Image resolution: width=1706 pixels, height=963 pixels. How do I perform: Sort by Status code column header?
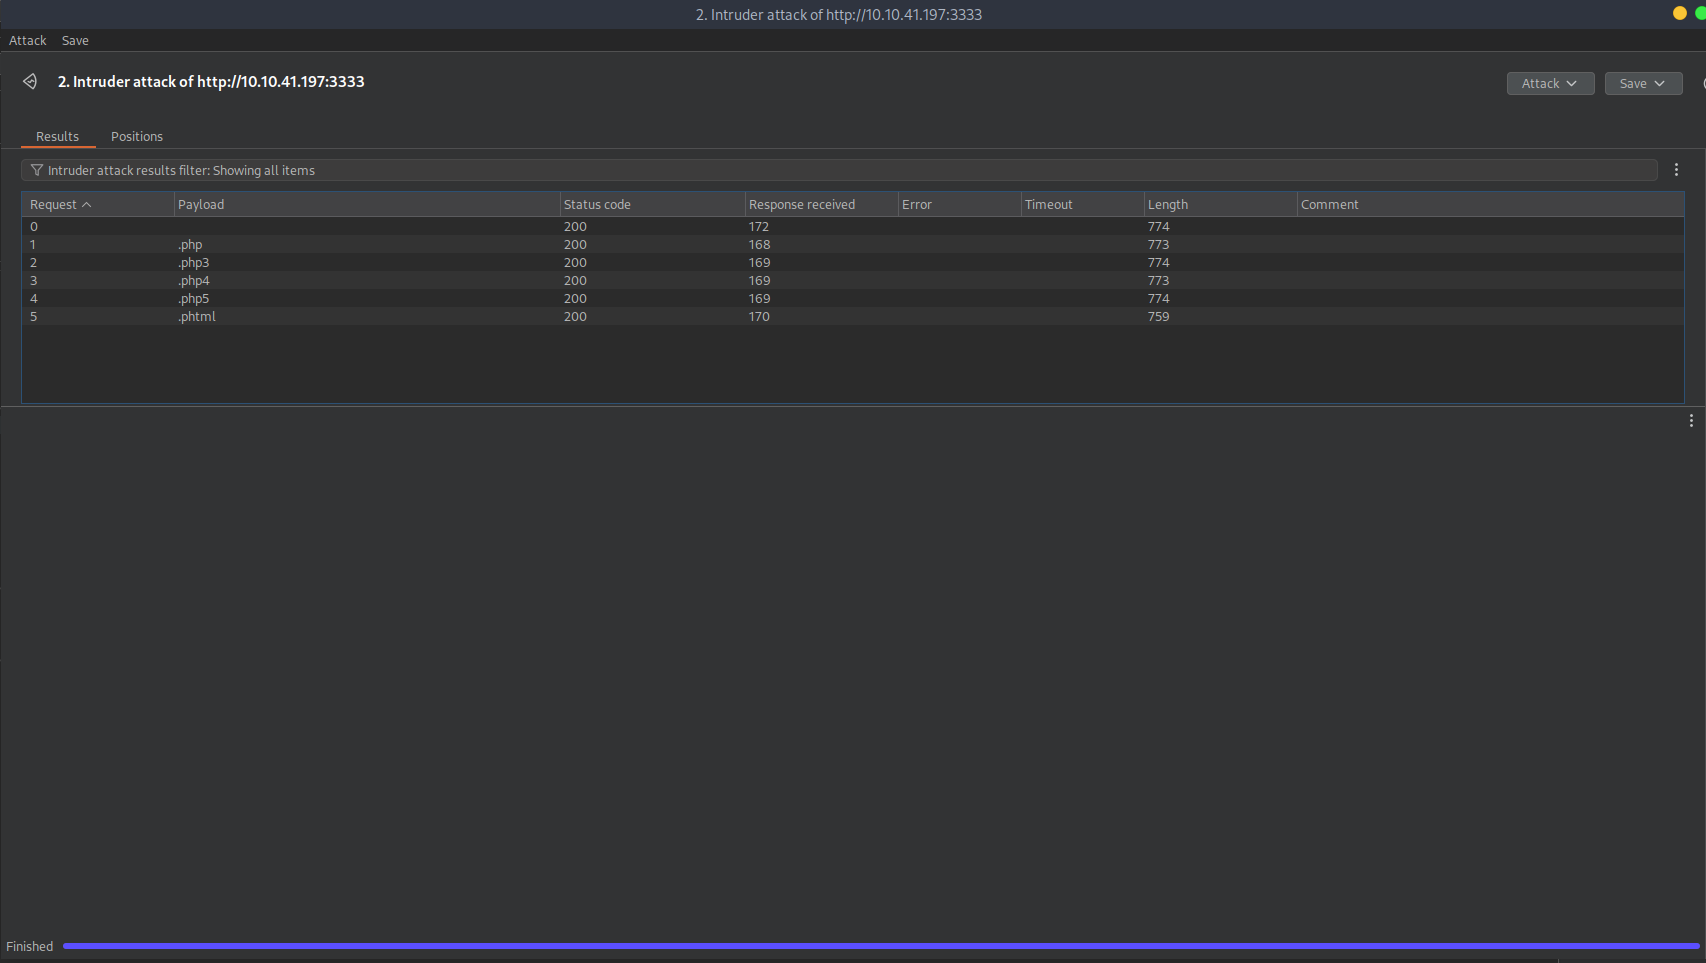point(652,204)
